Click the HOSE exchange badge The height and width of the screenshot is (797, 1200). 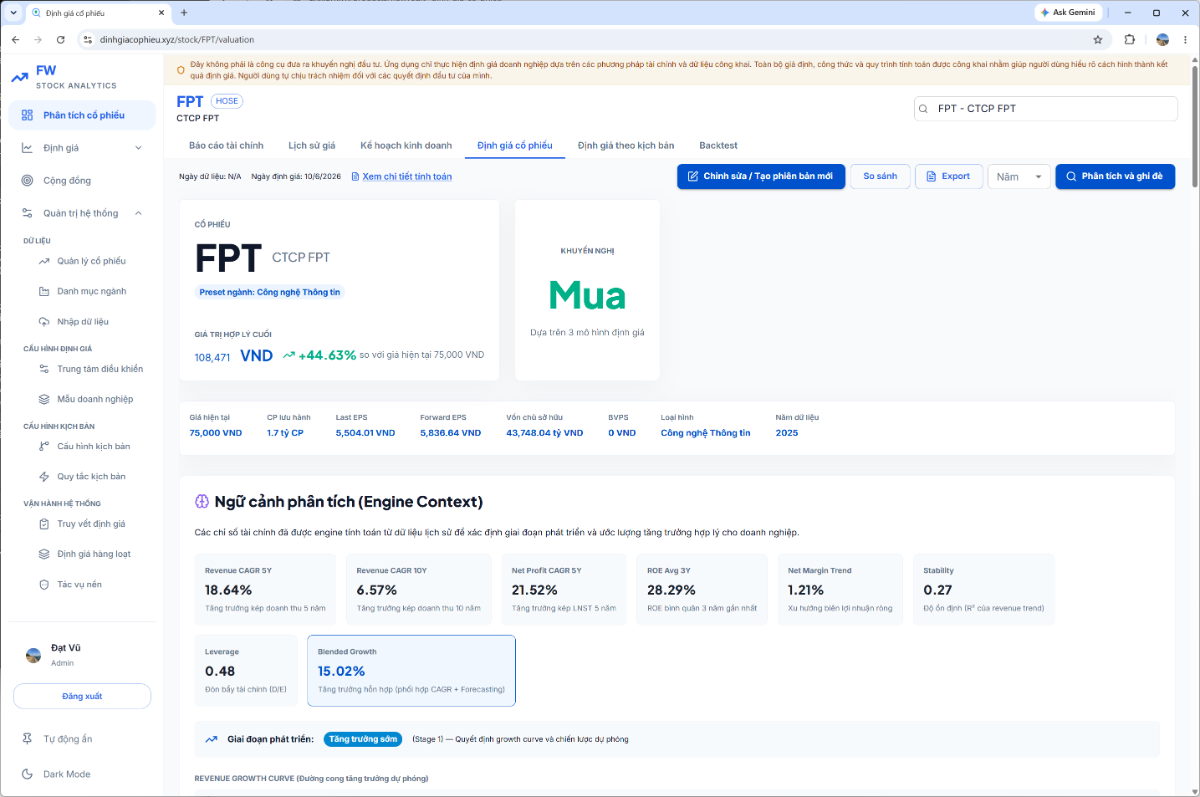[x=227, y=101]
